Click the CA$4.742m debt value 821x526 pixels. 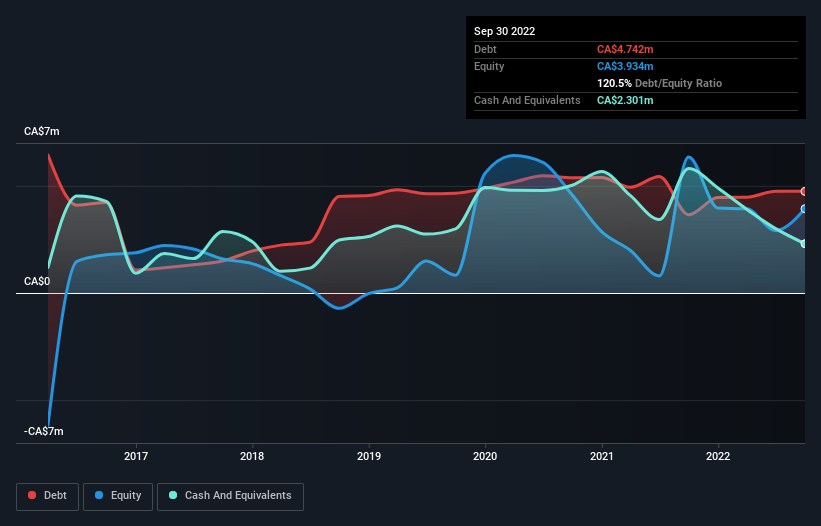pos(625,49)
